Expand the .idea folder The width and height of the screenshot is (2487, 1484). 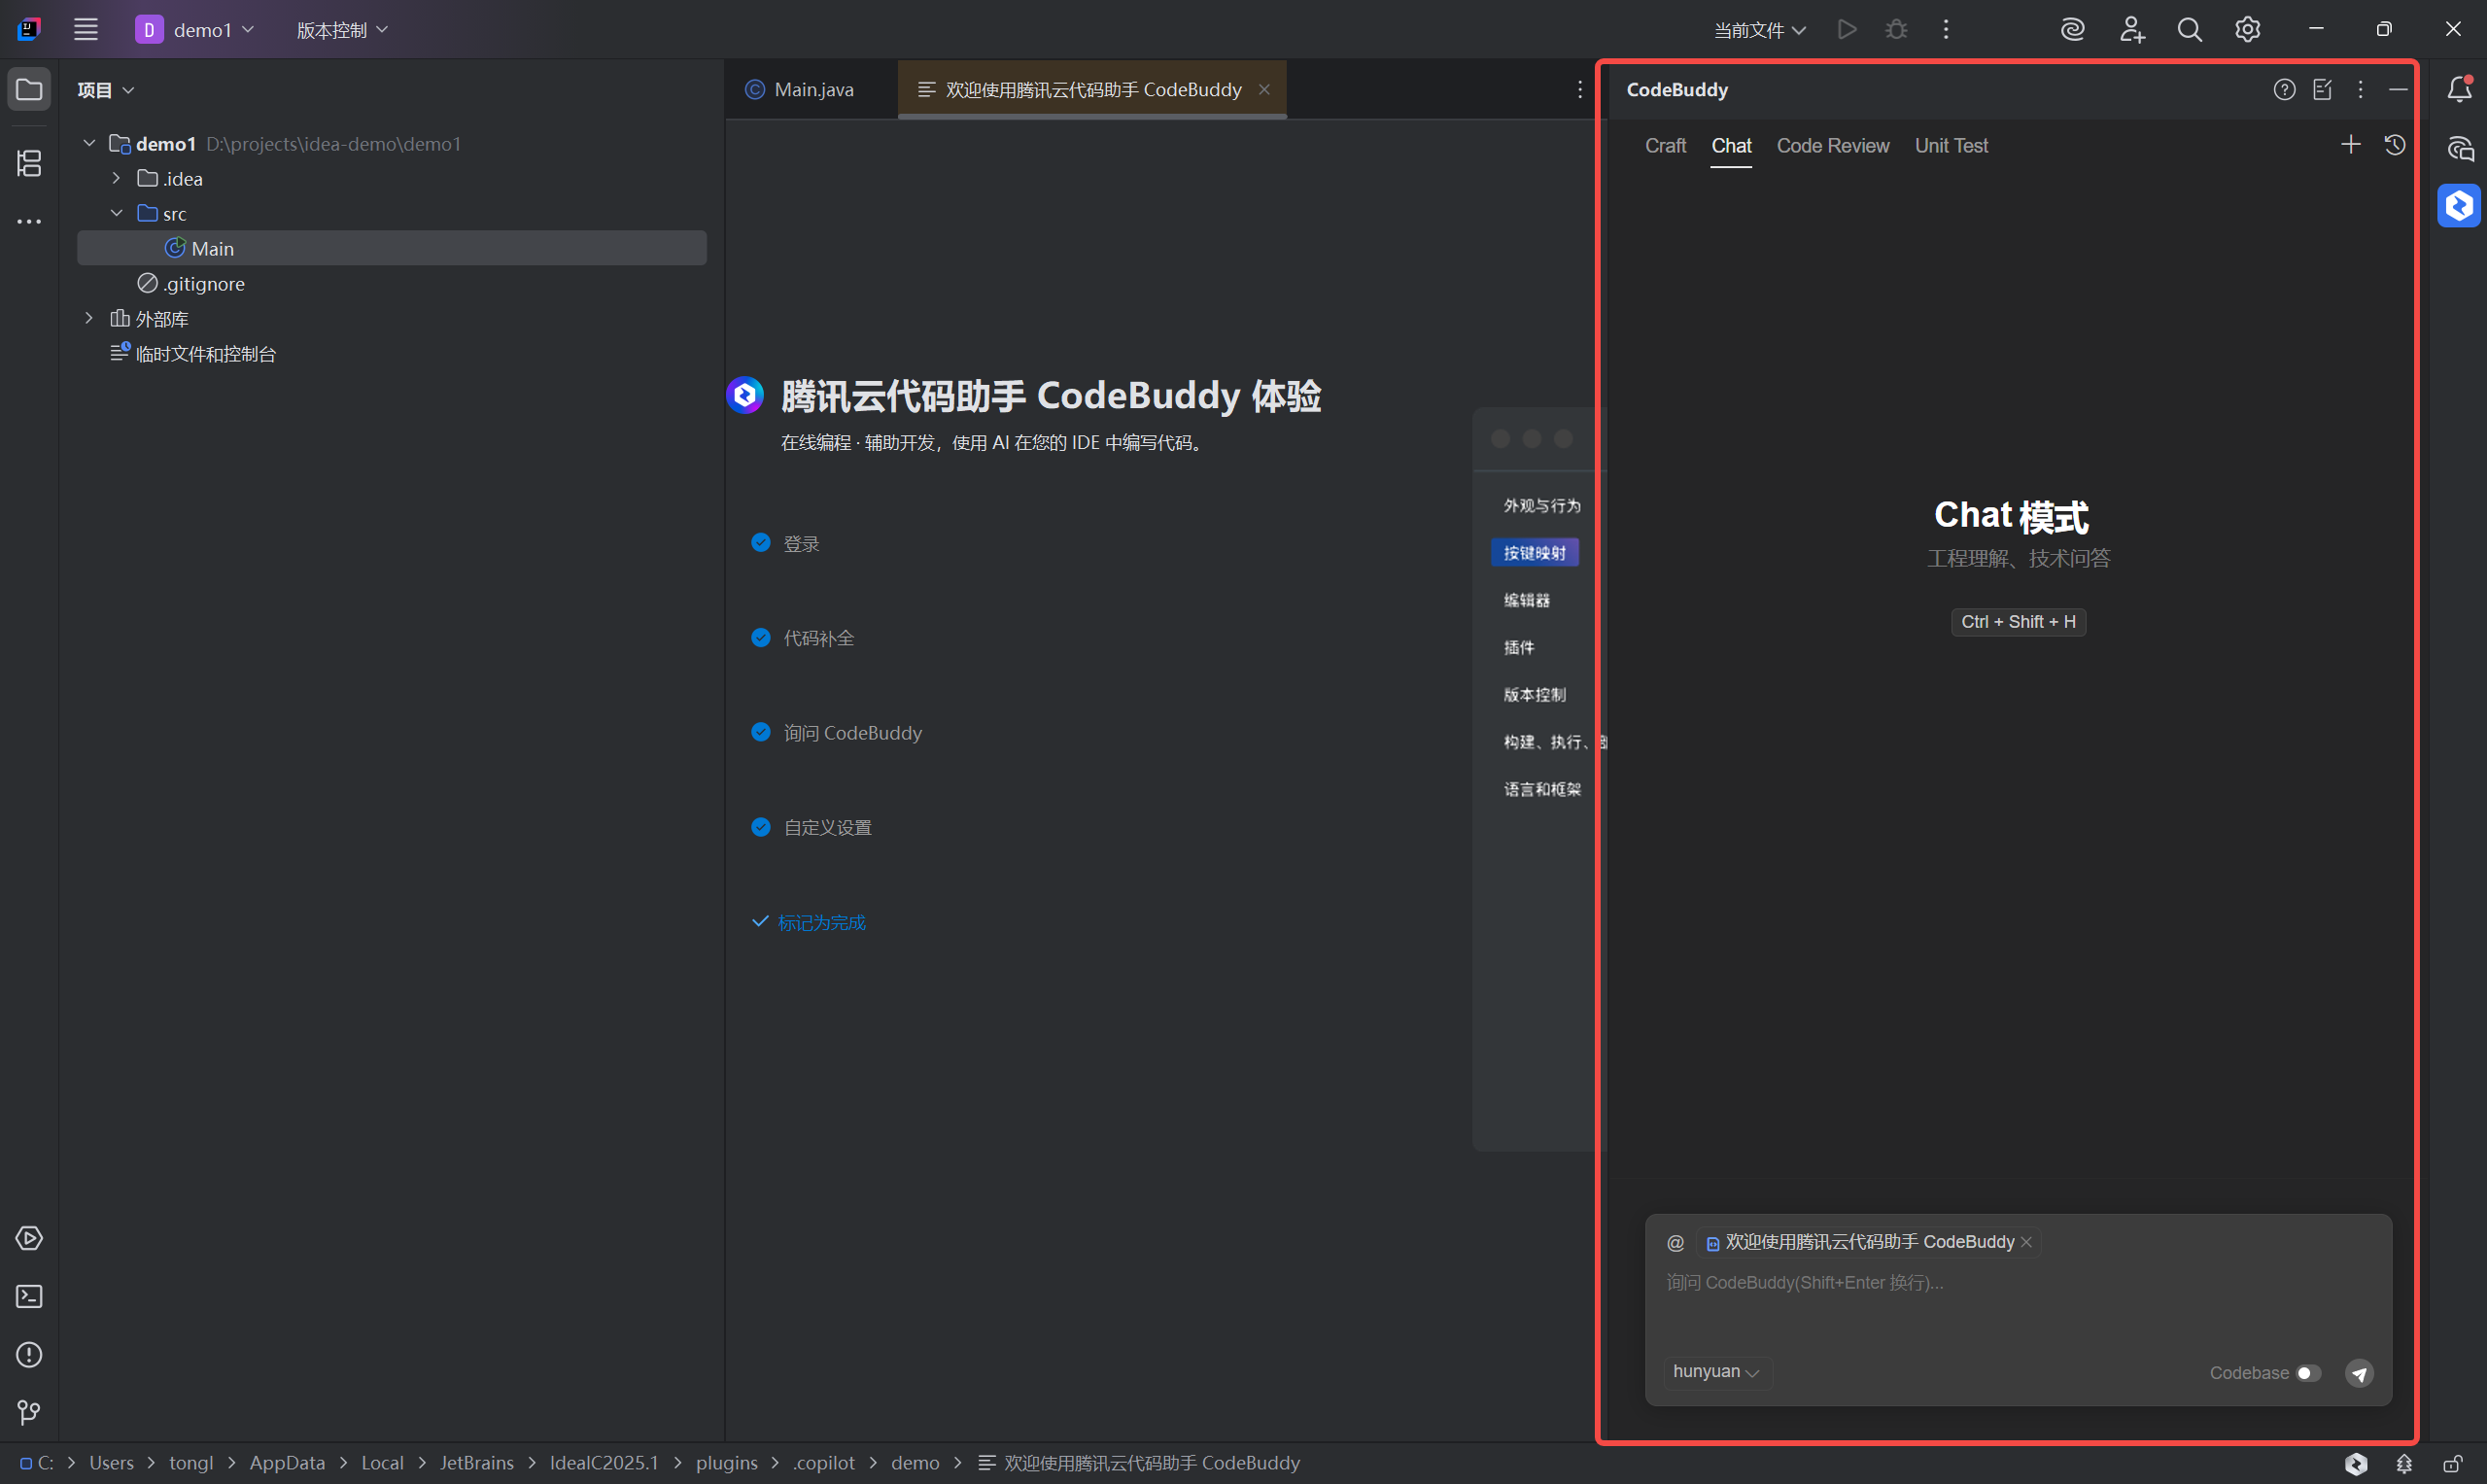[116, 178]
